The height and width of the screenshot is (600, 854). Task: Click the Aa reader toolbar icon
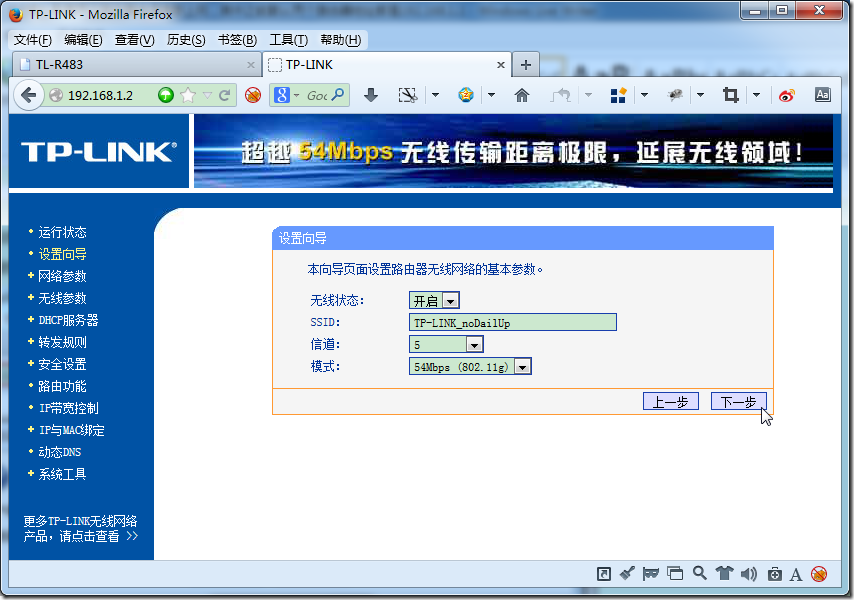point(822,95)
